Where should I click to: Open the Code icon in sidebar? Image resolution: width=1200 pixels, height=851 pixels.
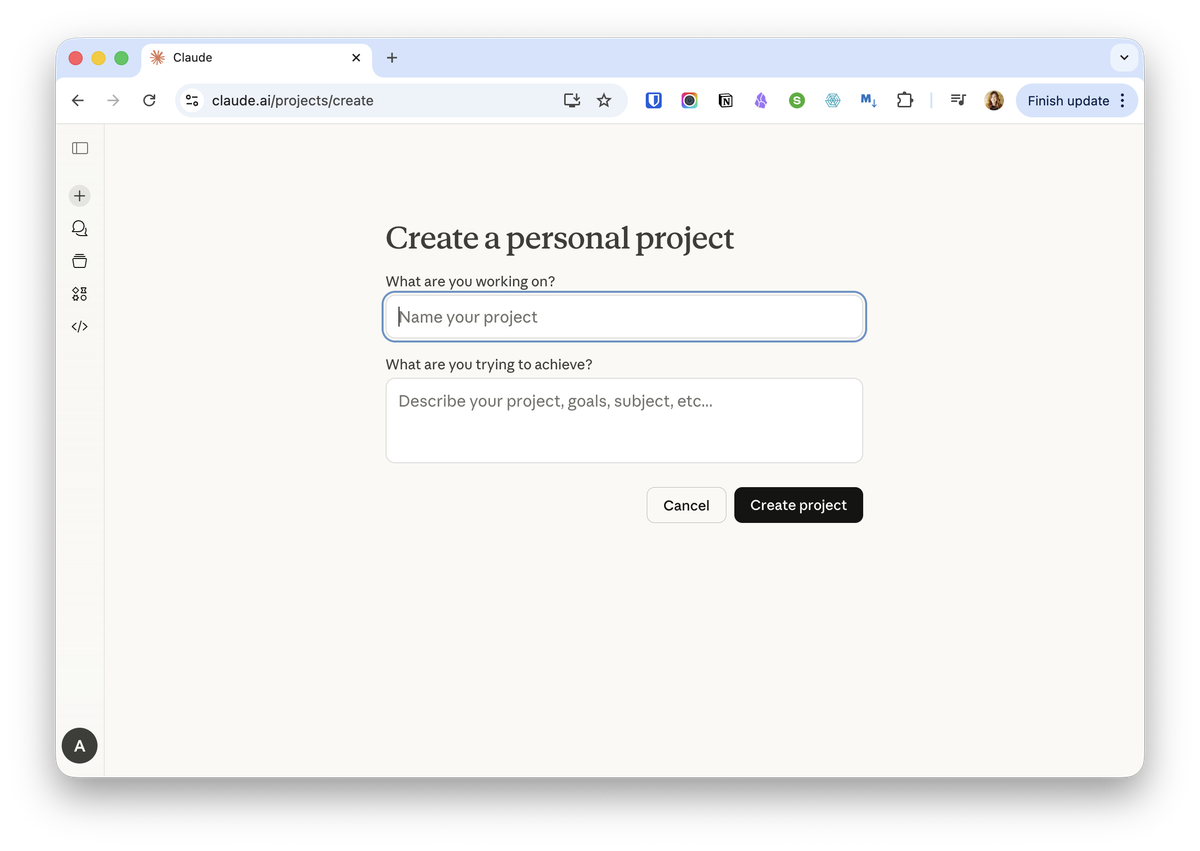pos(80,326)
